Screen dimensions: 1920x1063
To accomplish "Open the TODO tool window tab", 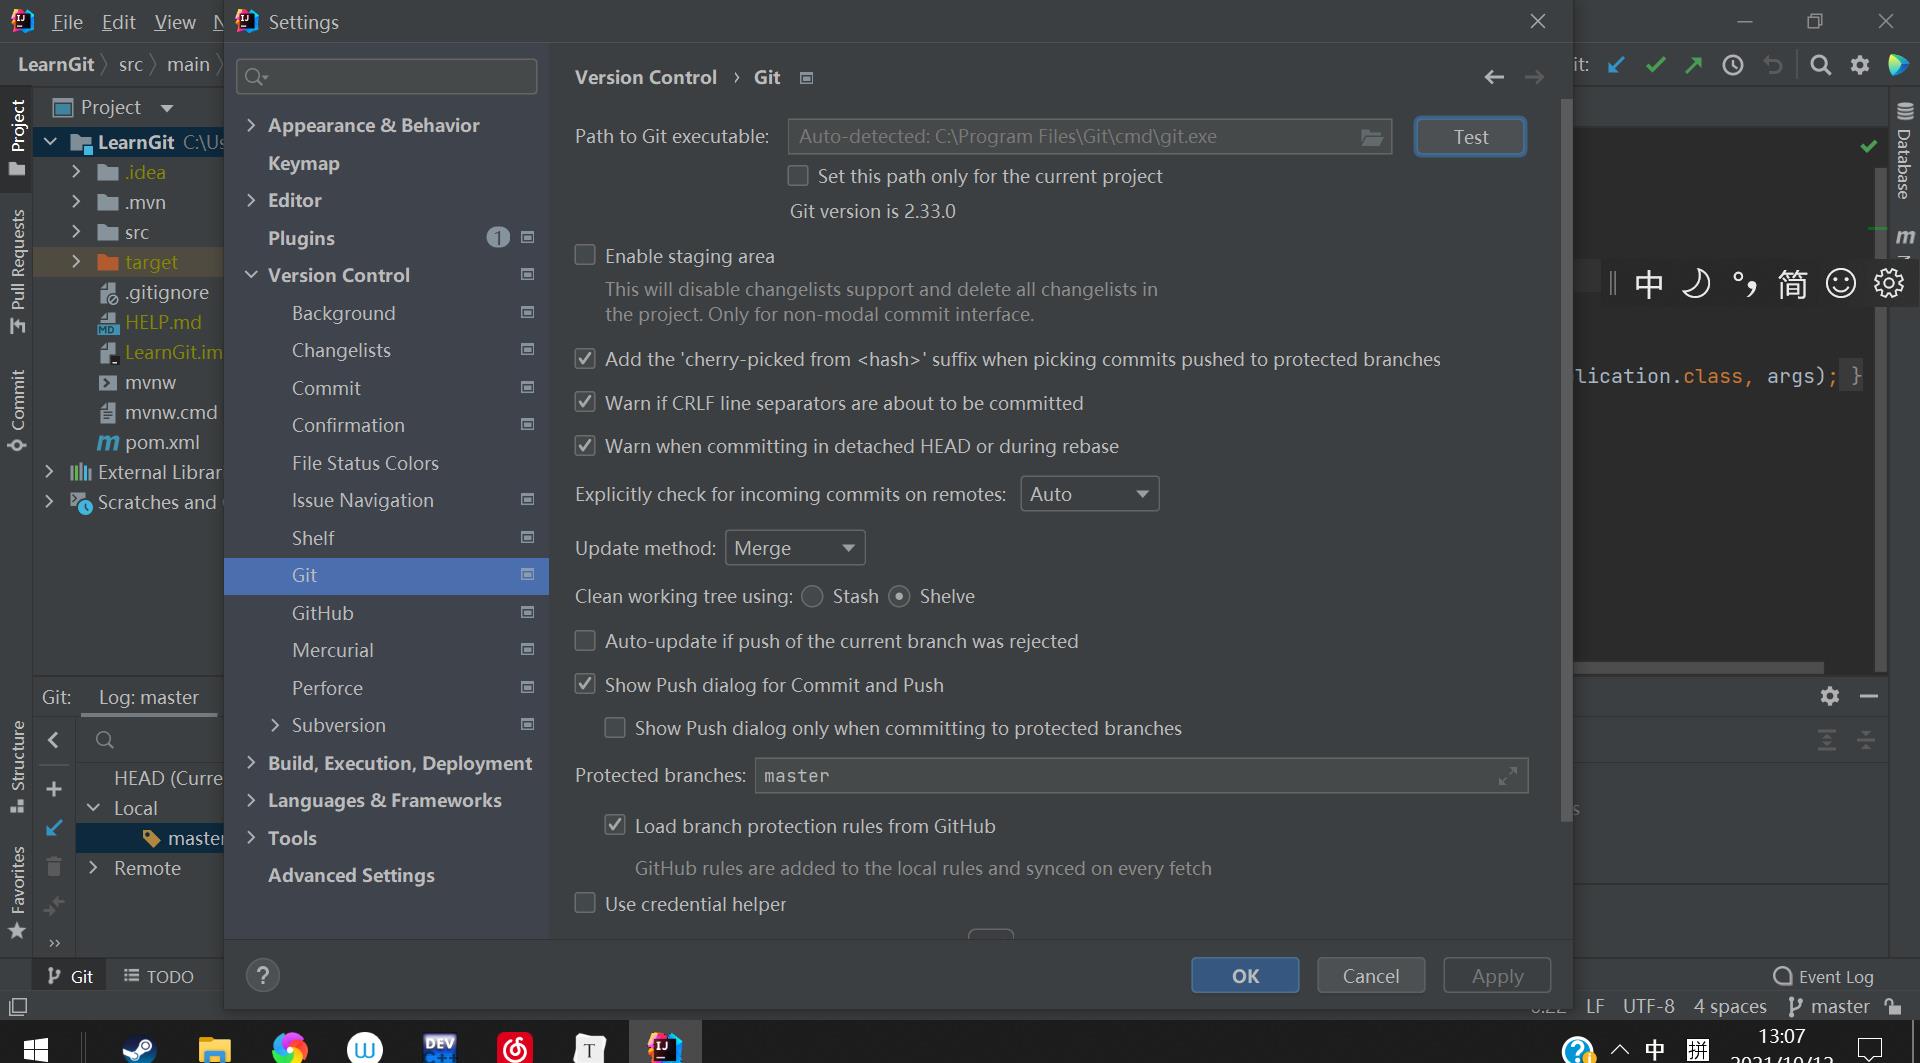I will pyautogui.click(x=158, y=976).
